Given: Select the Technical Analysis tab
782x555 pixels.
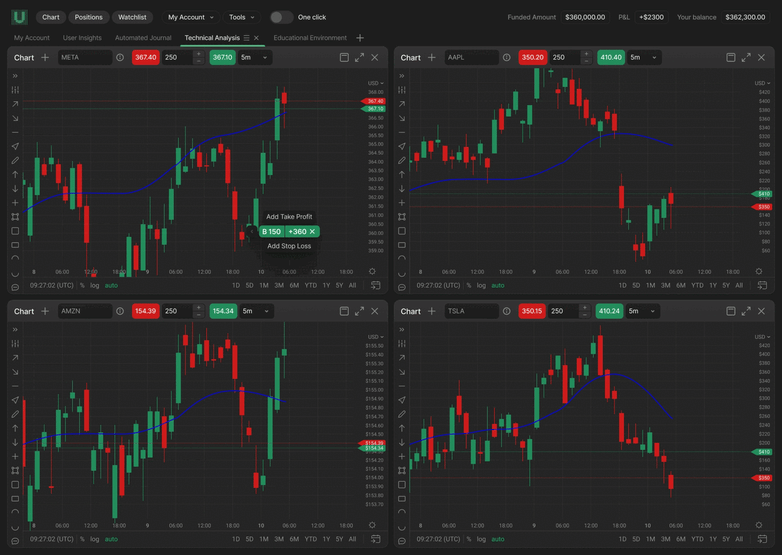Looking at the screenshot, I should pyautogui.click(x=212, y=38).
